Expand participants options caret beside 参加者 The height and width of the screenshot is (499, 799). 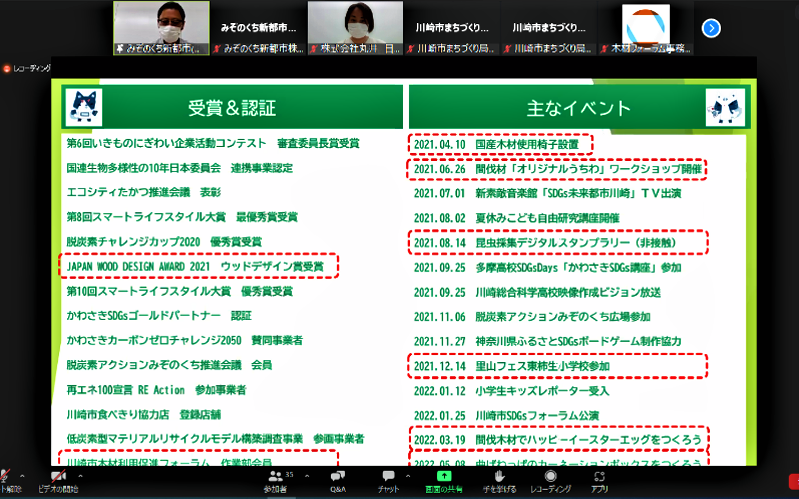(307, 476)
